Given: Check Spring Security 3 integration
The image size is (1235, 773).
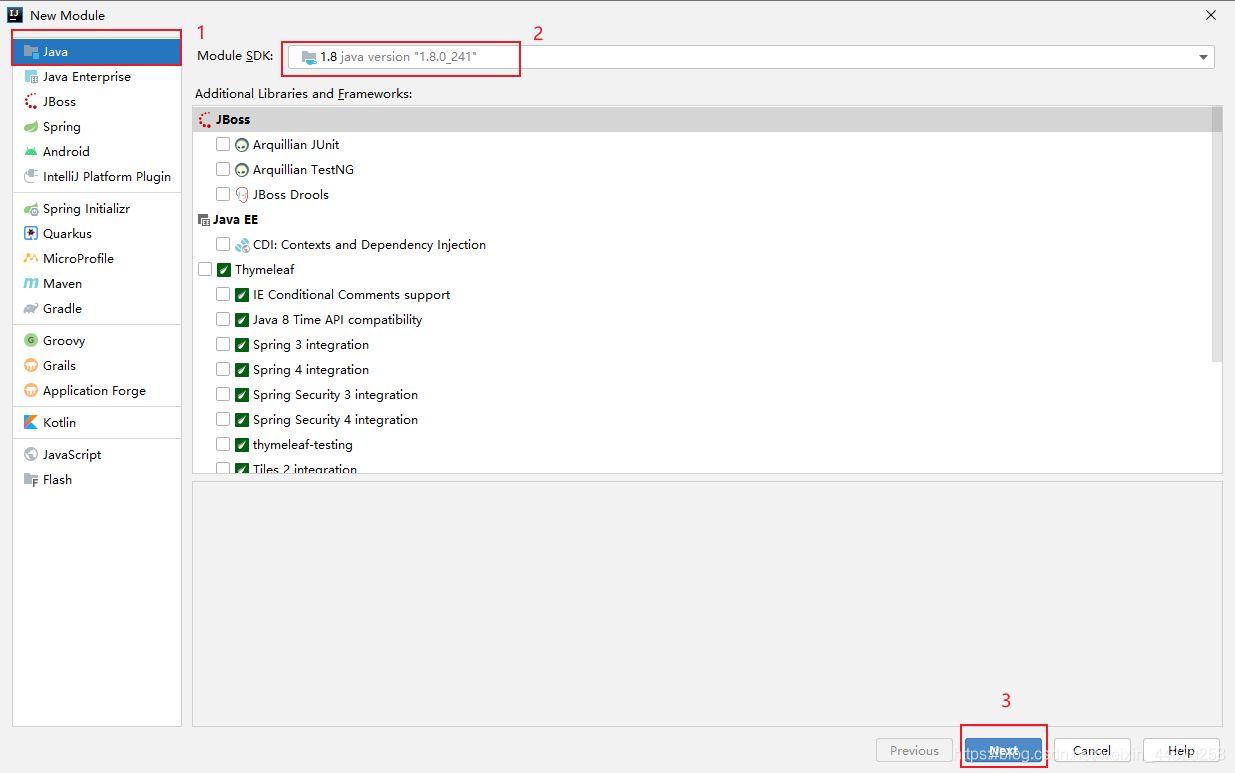Looking at the screenshot, I should [x=223, y=394].
